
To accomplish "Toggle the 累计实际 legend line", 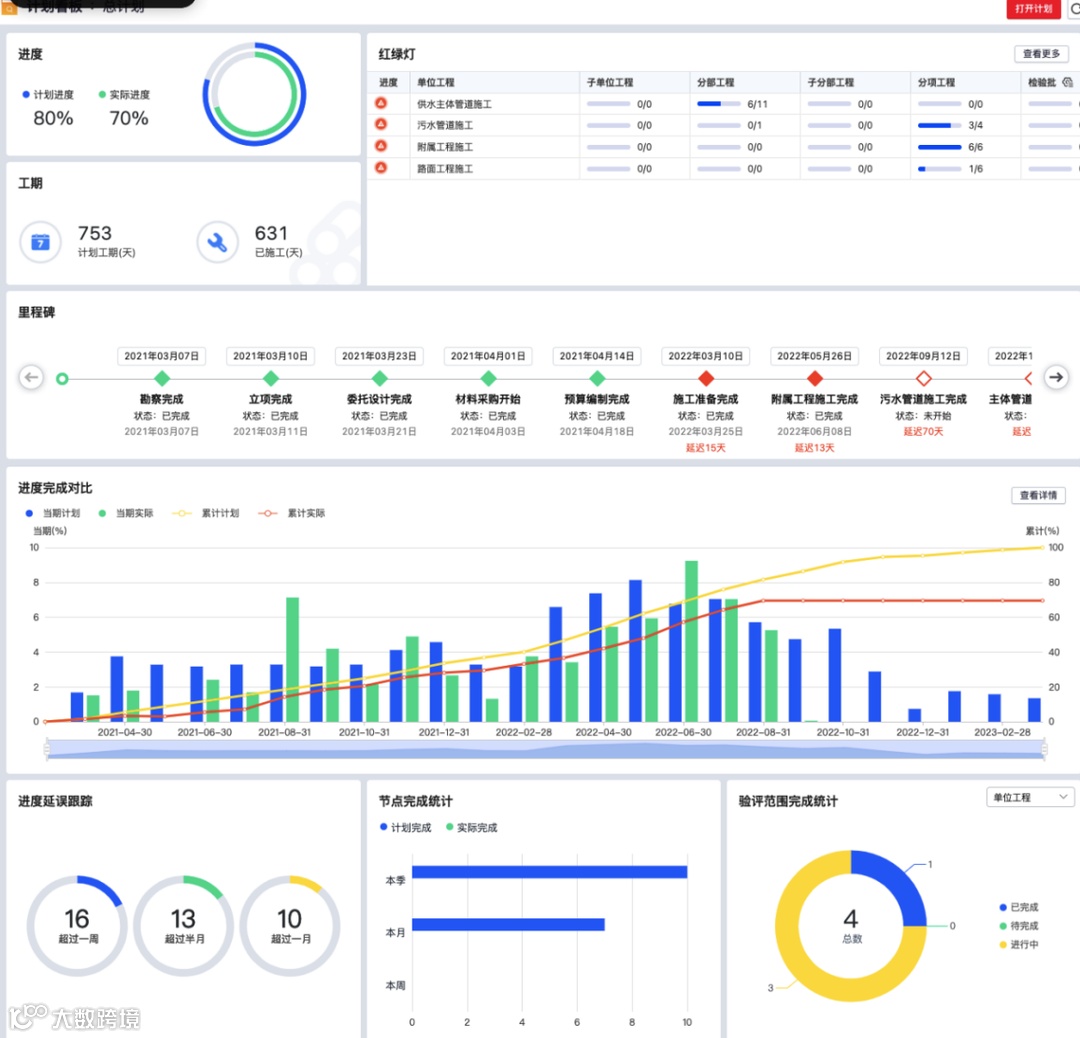I will tap(291, 513).
